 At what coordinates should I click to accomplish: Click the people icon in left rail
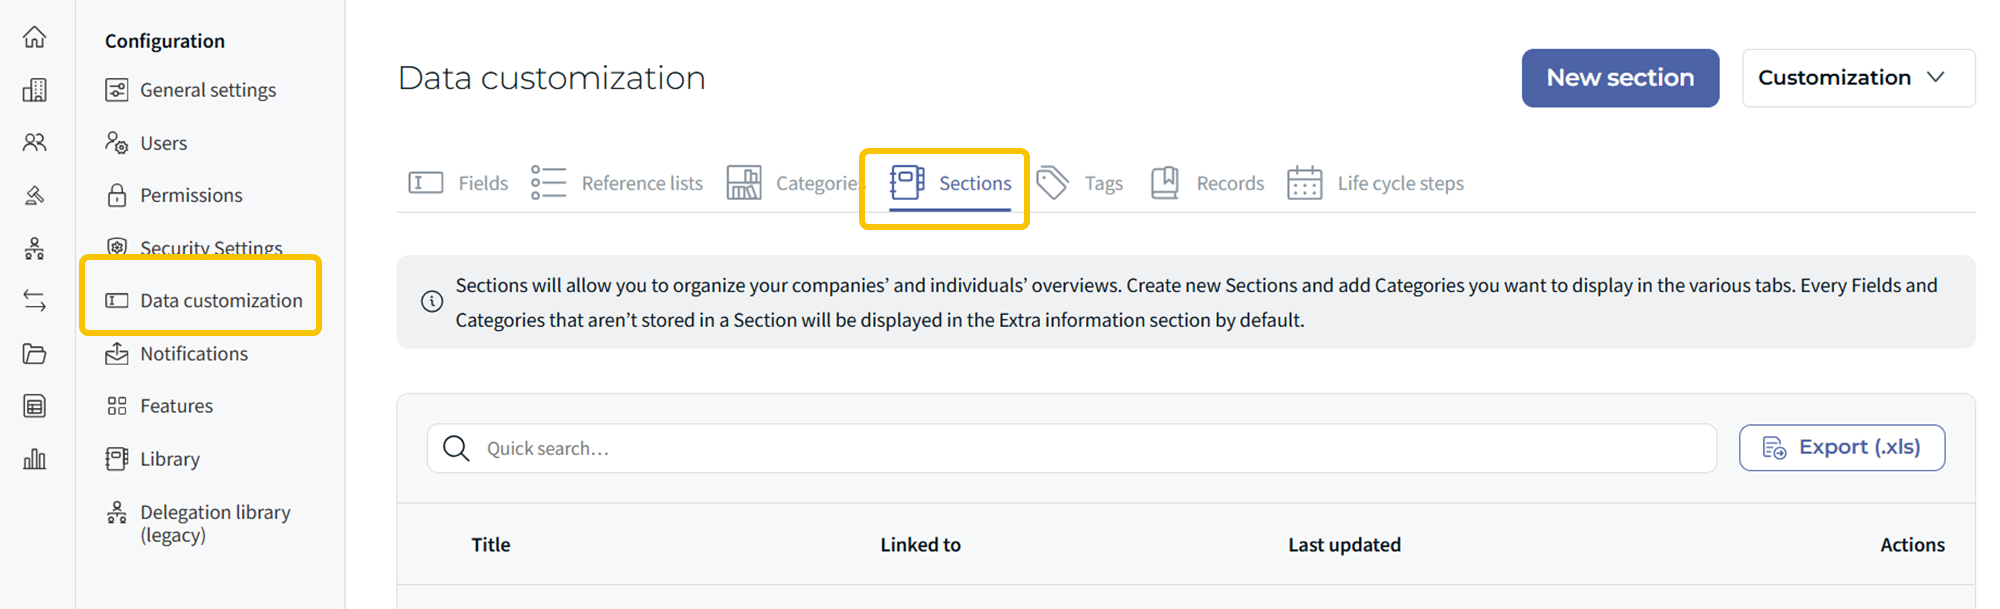click(35, 143)
